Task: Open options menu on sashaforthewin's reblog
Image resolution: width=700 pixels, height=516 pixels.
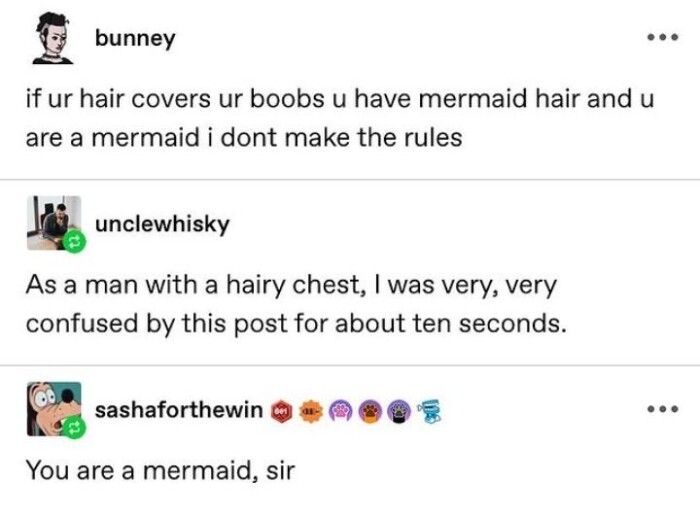Action: coord(663,408)
